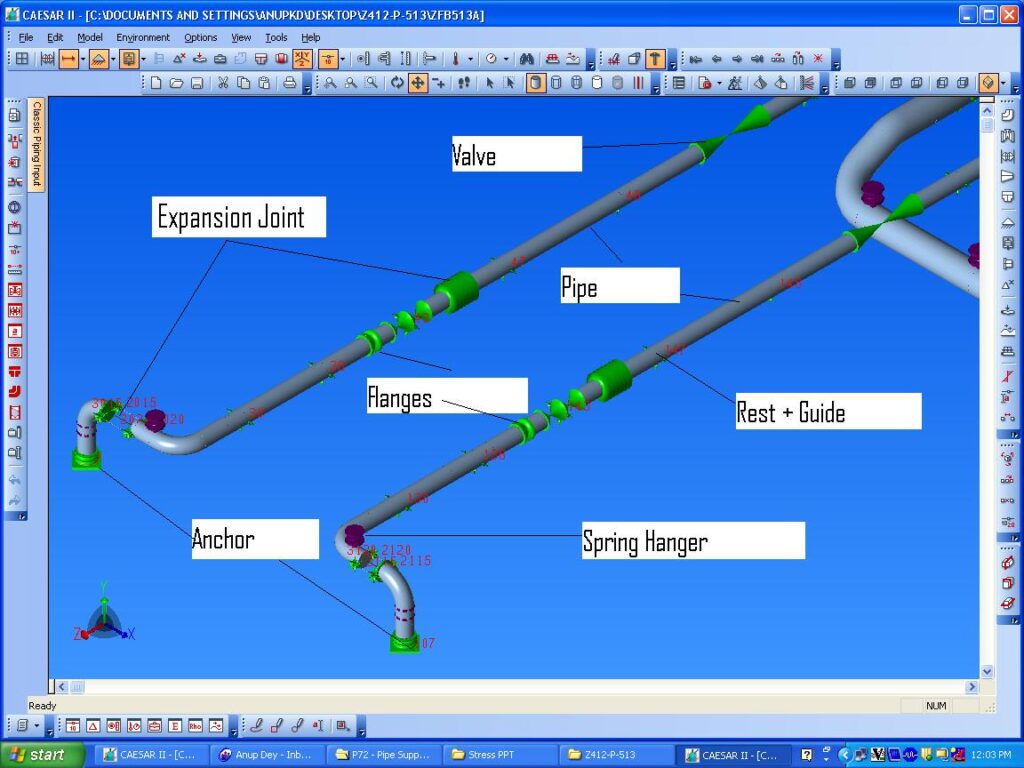Expand the bottom-left document dropdown arrow
The image size is (1024, 768).
37,726
